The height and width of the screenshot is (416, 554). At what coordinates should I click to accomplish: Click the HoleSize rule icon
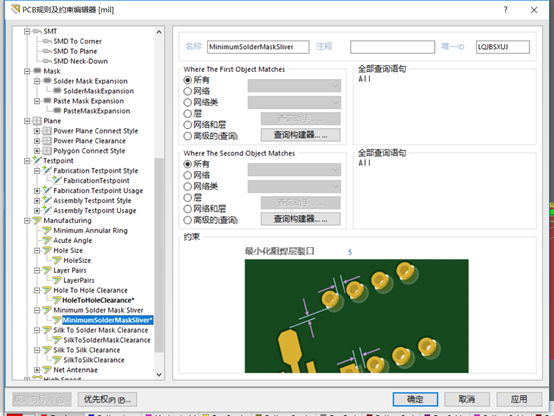point(57,260)
